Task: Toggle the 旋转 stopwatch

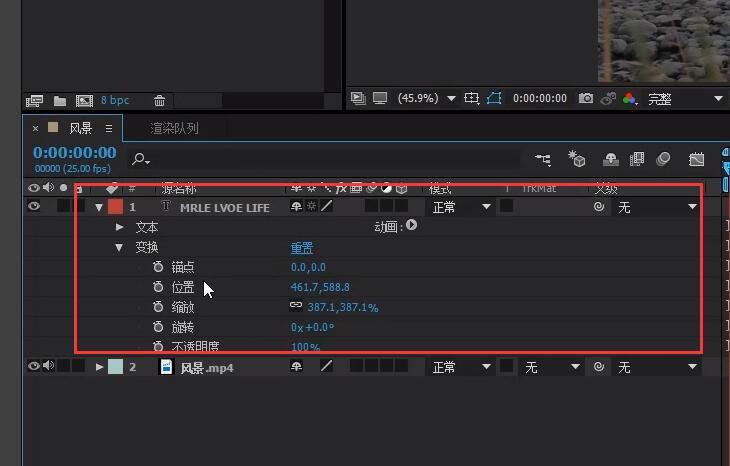Action: pos(158,327)
